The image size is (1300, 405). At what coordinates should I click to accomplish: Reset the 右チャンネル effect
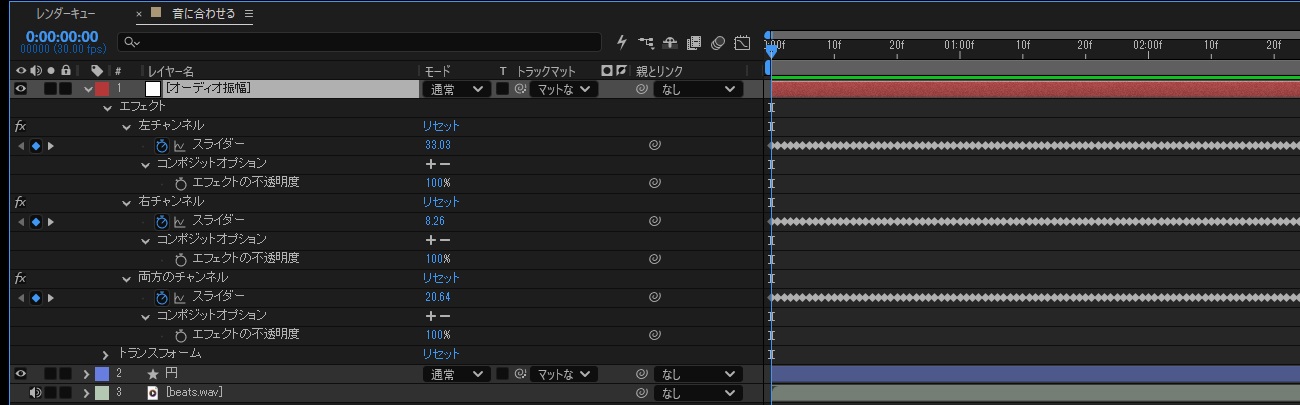(x=441, y=202)
